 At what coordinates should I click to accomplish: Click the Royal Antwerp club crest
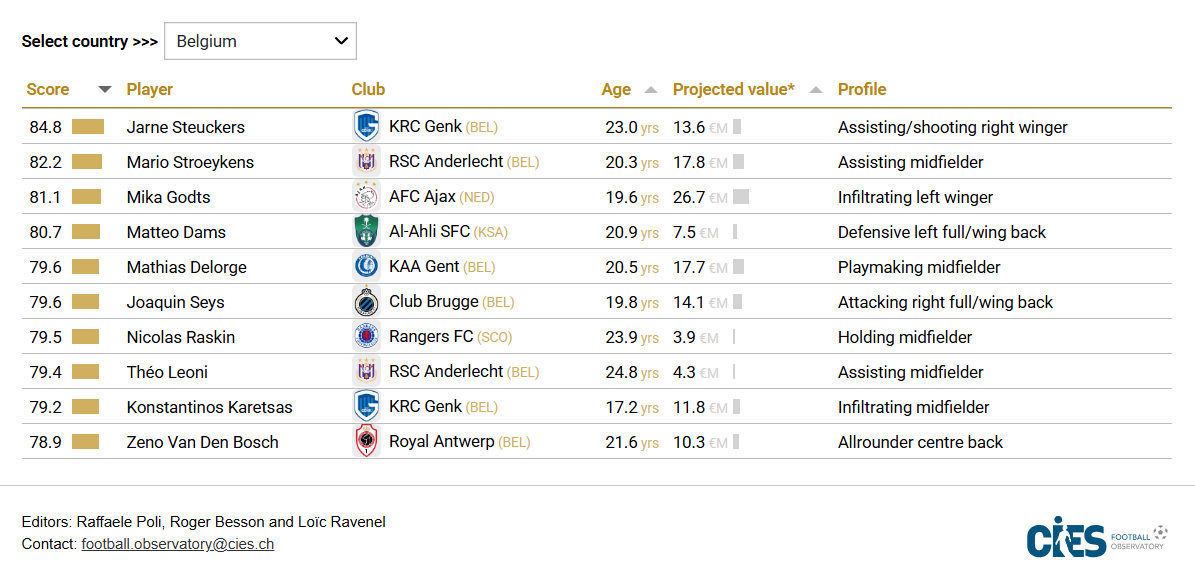tap(367, 442)
